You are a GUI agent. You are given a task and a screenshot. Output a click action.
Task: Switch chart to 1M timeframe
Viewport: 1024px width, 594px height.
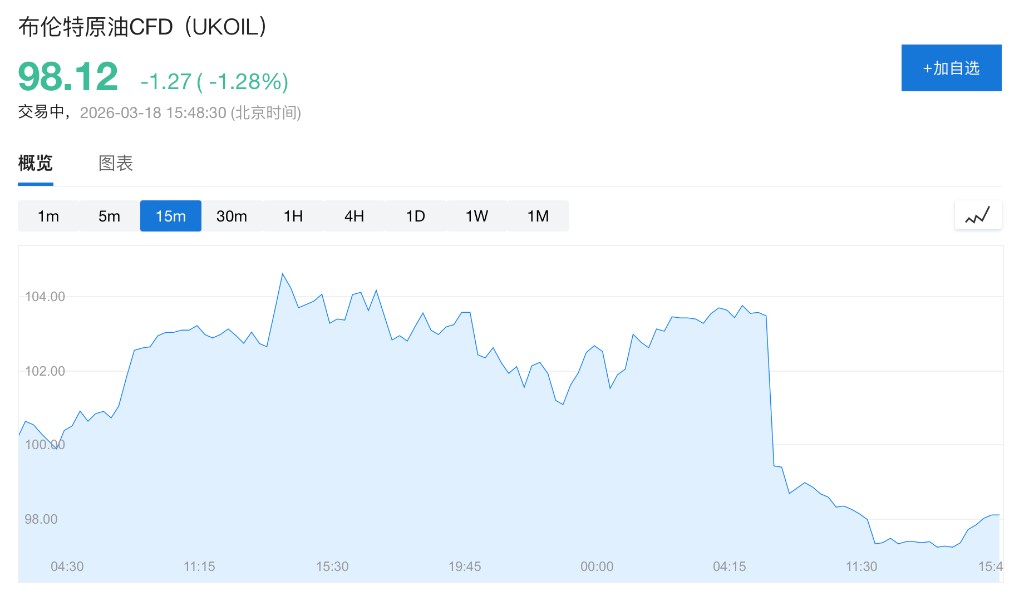538,216
